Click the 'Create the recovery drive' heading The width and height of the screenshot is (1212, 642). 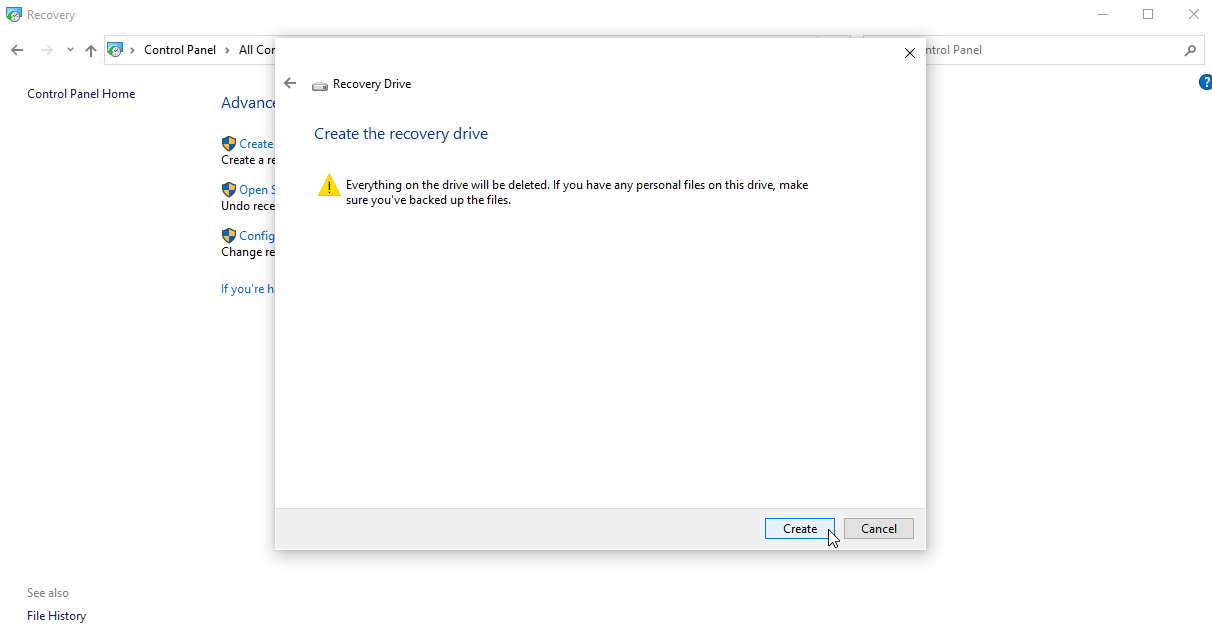coord(401,134)
